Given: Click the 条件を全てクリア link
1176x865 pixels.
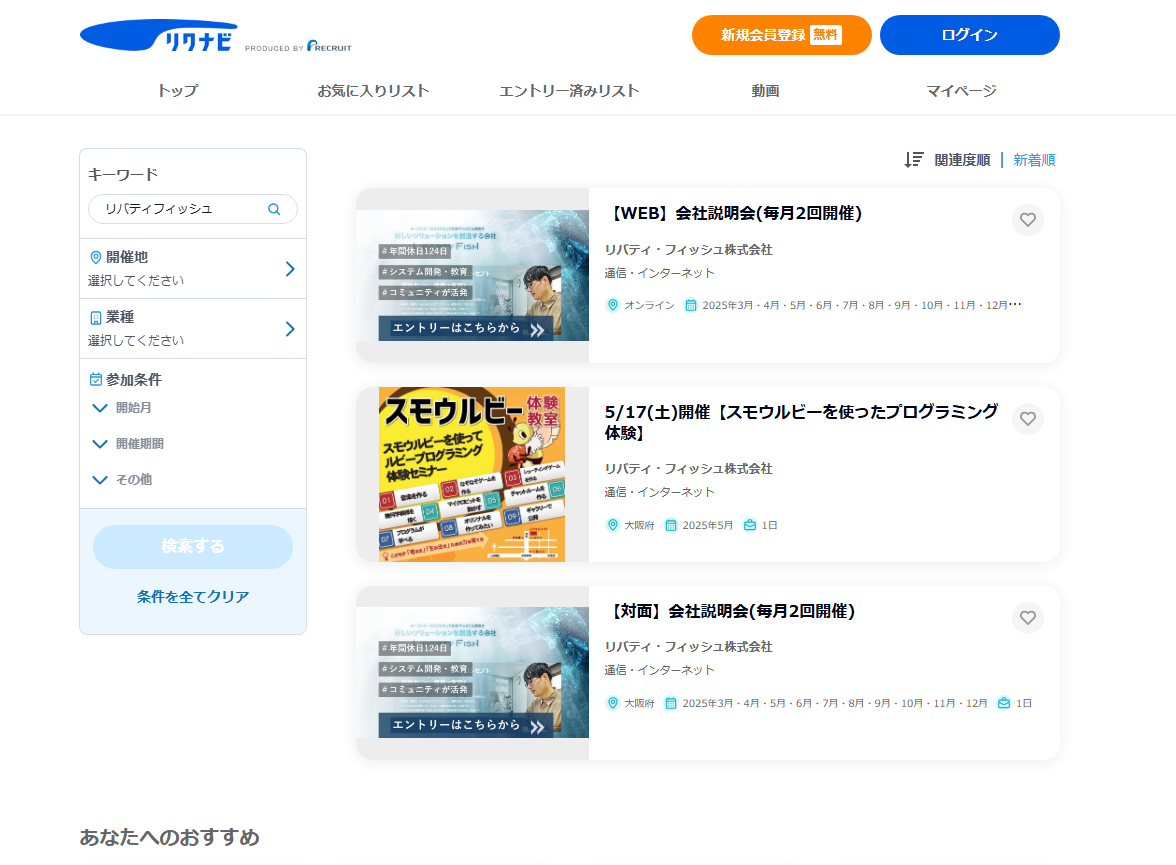Looking at the screenshot, I should coord(193,597).
